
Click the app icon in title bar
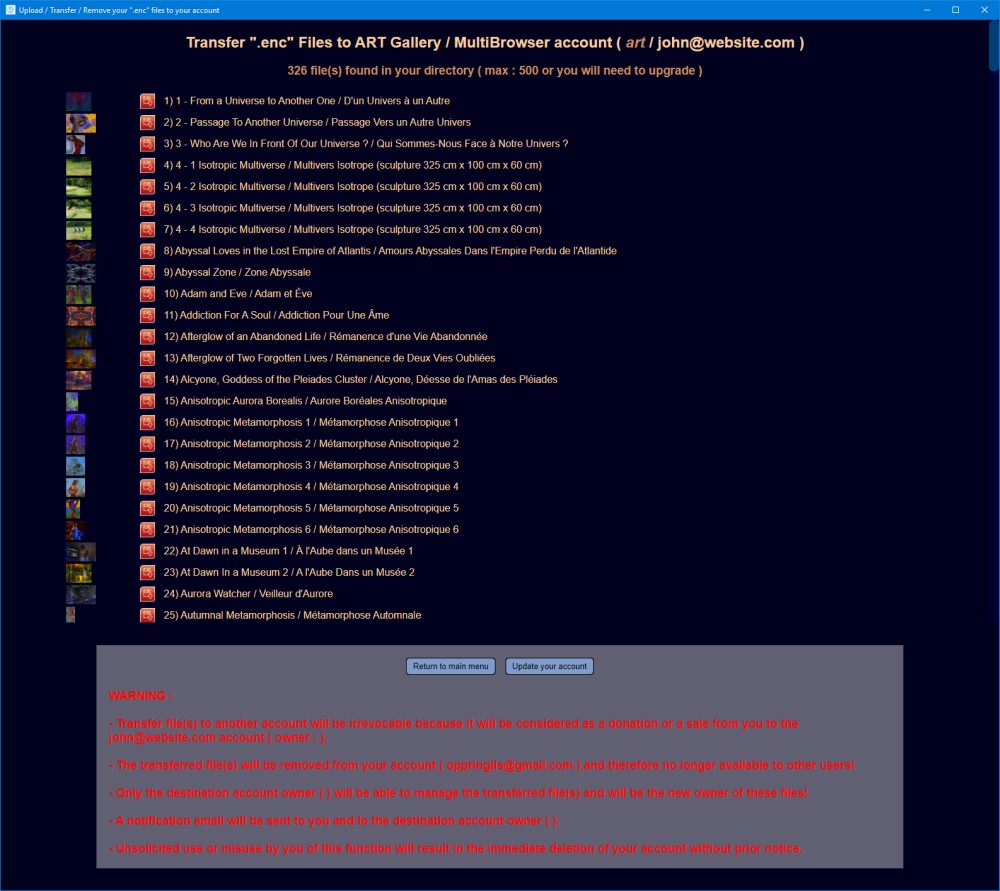point(10,10)
